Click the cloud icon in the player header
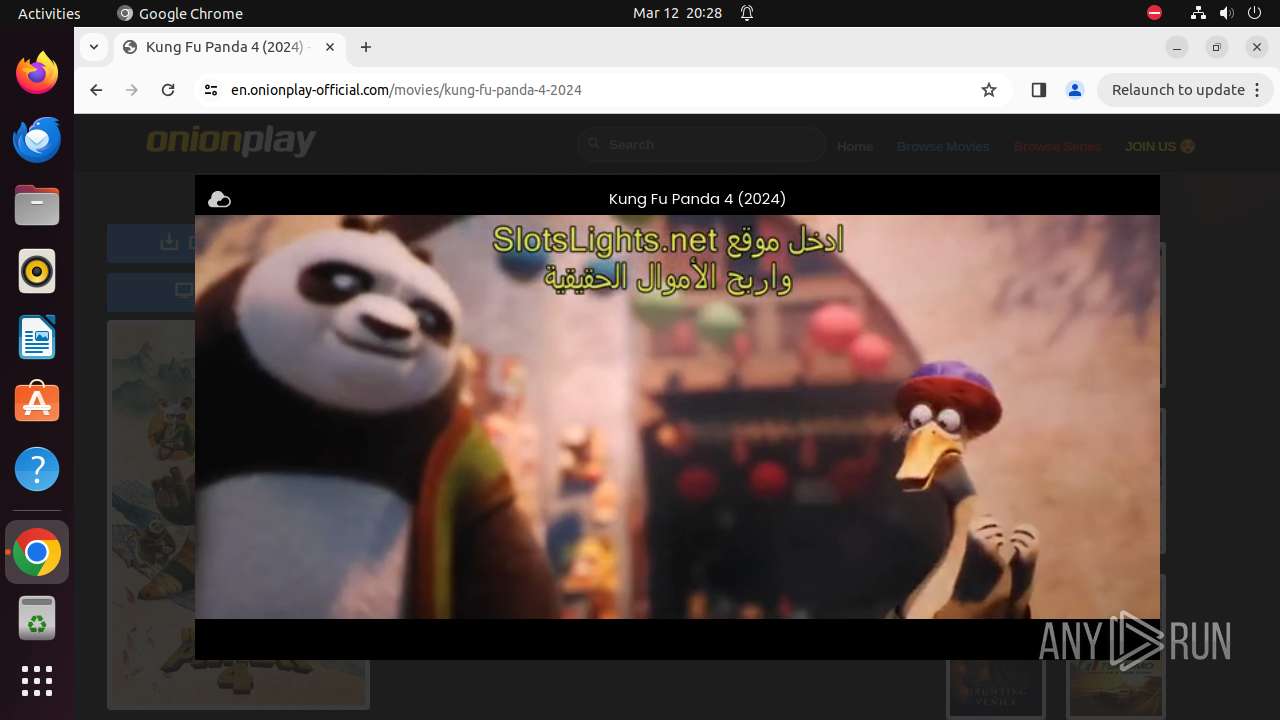 (x=219, y=199)
